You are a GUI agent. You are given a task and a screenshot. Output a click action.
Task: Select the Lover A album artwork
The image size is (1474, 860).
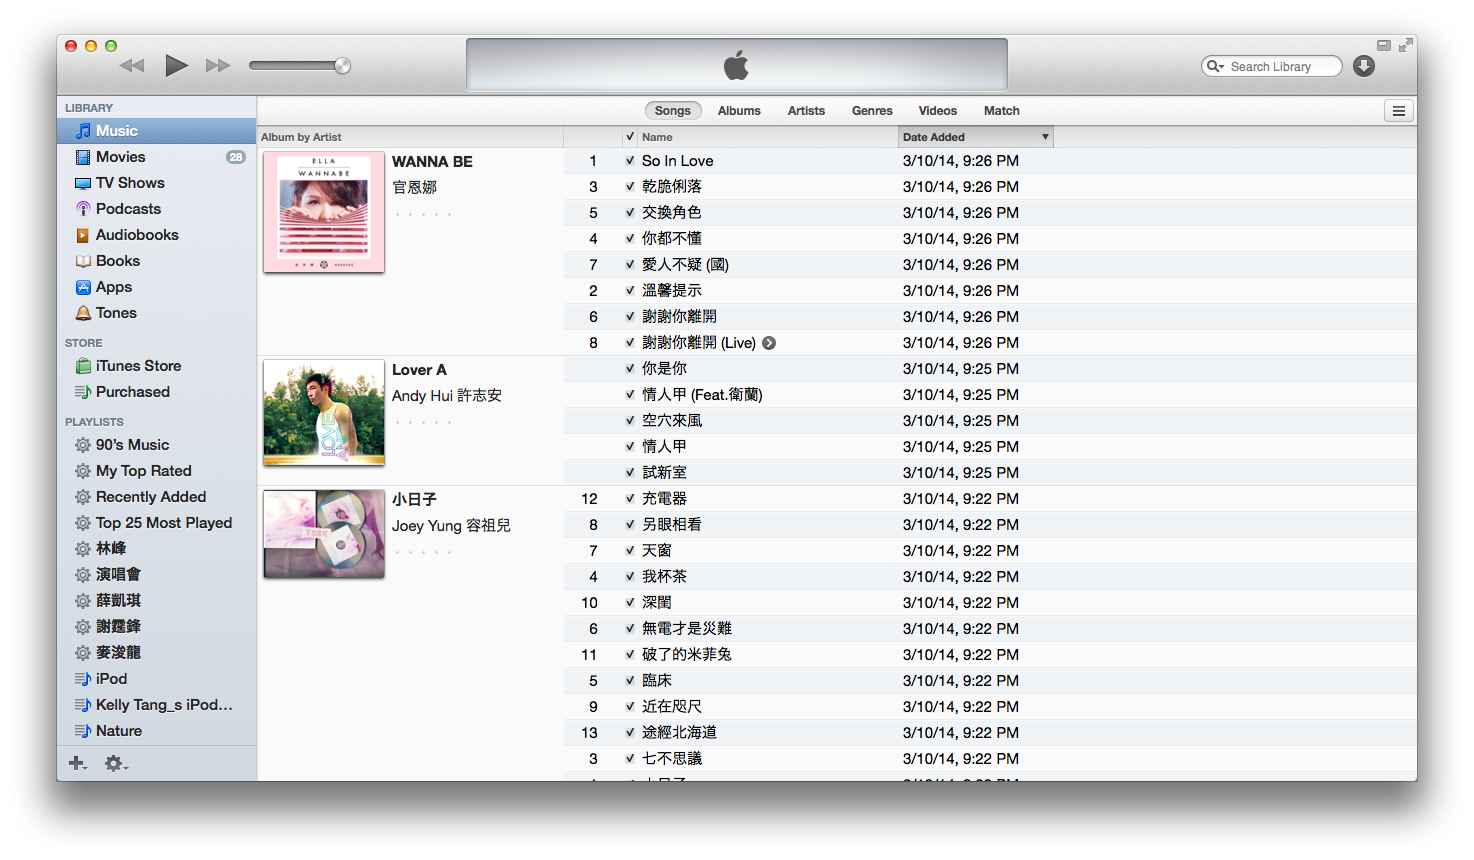coord(324,413)
